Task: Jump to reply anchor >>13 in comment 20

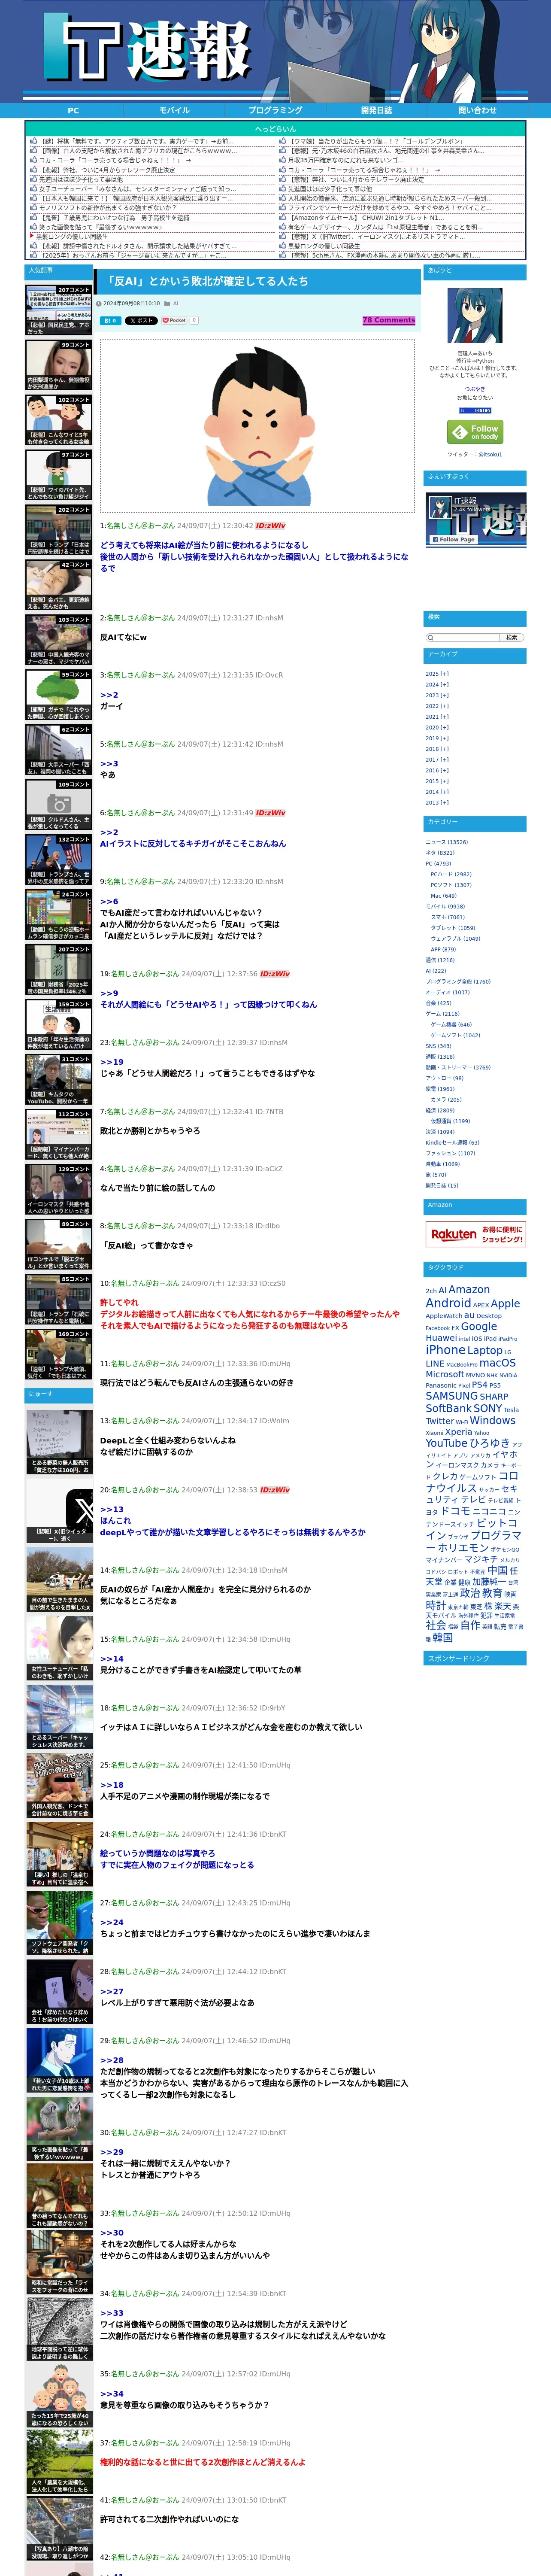Action: (x=112, y=1509)
